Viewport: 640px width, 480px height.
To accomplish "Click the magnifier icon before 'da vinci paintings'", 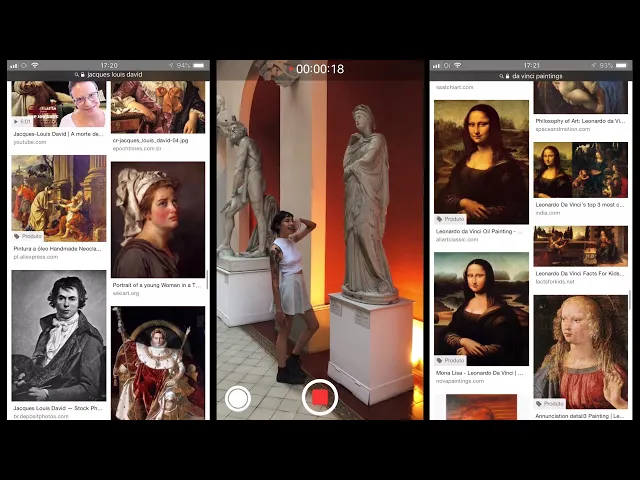I will click(501, 76).
